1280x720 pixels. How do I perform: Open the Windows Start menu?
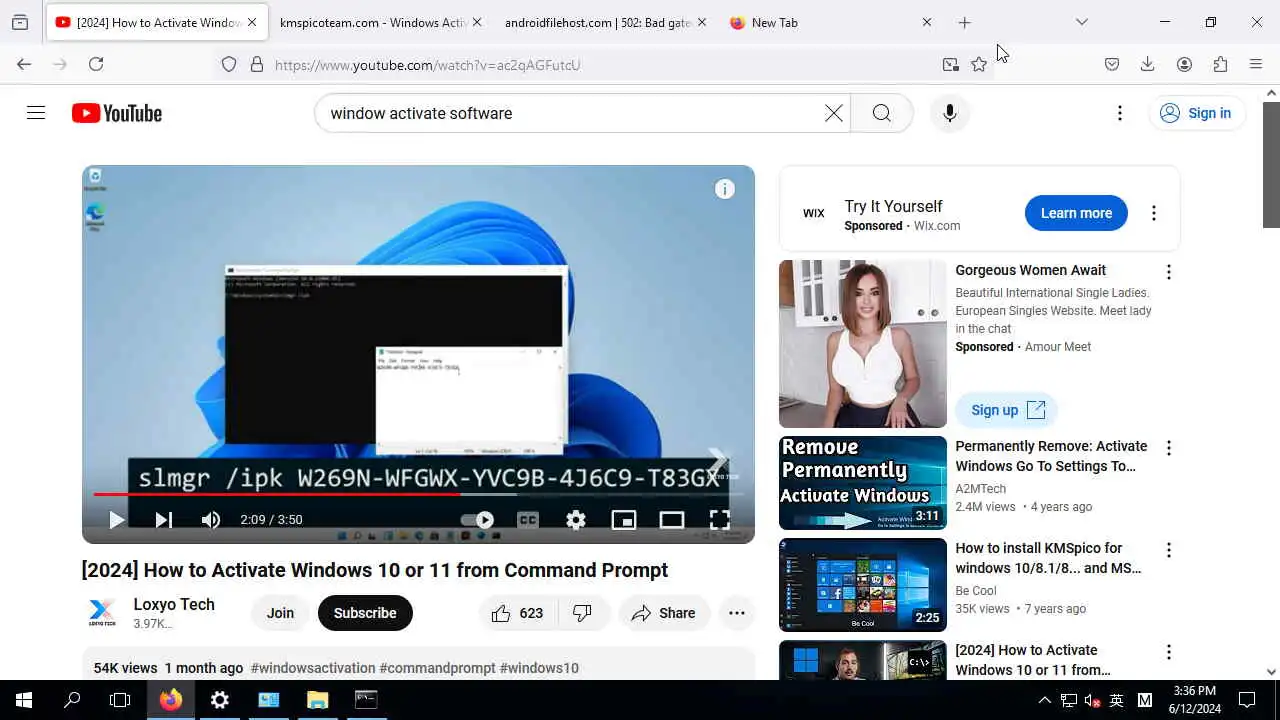coord(24,700)
